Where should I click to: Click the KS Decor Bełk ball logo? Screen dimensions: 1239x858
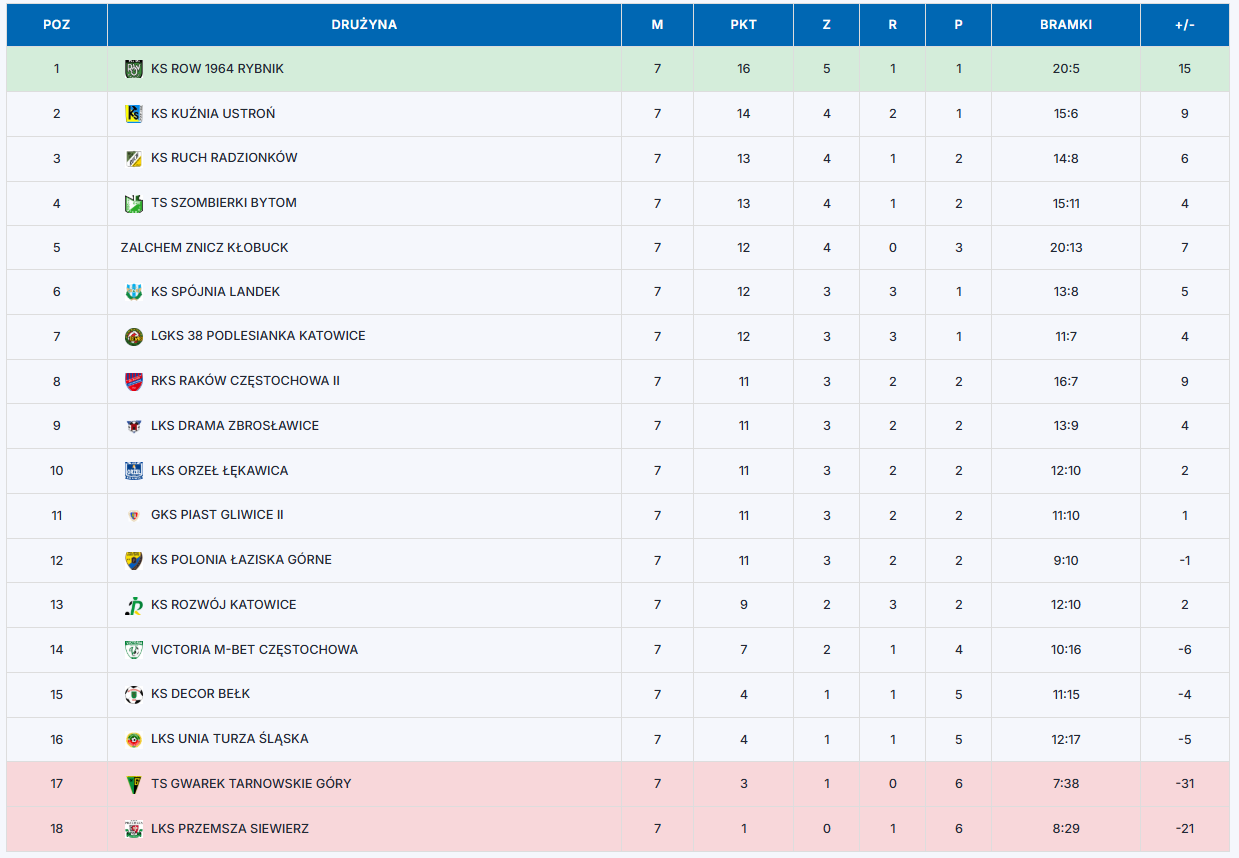click(x=133, y=694)
